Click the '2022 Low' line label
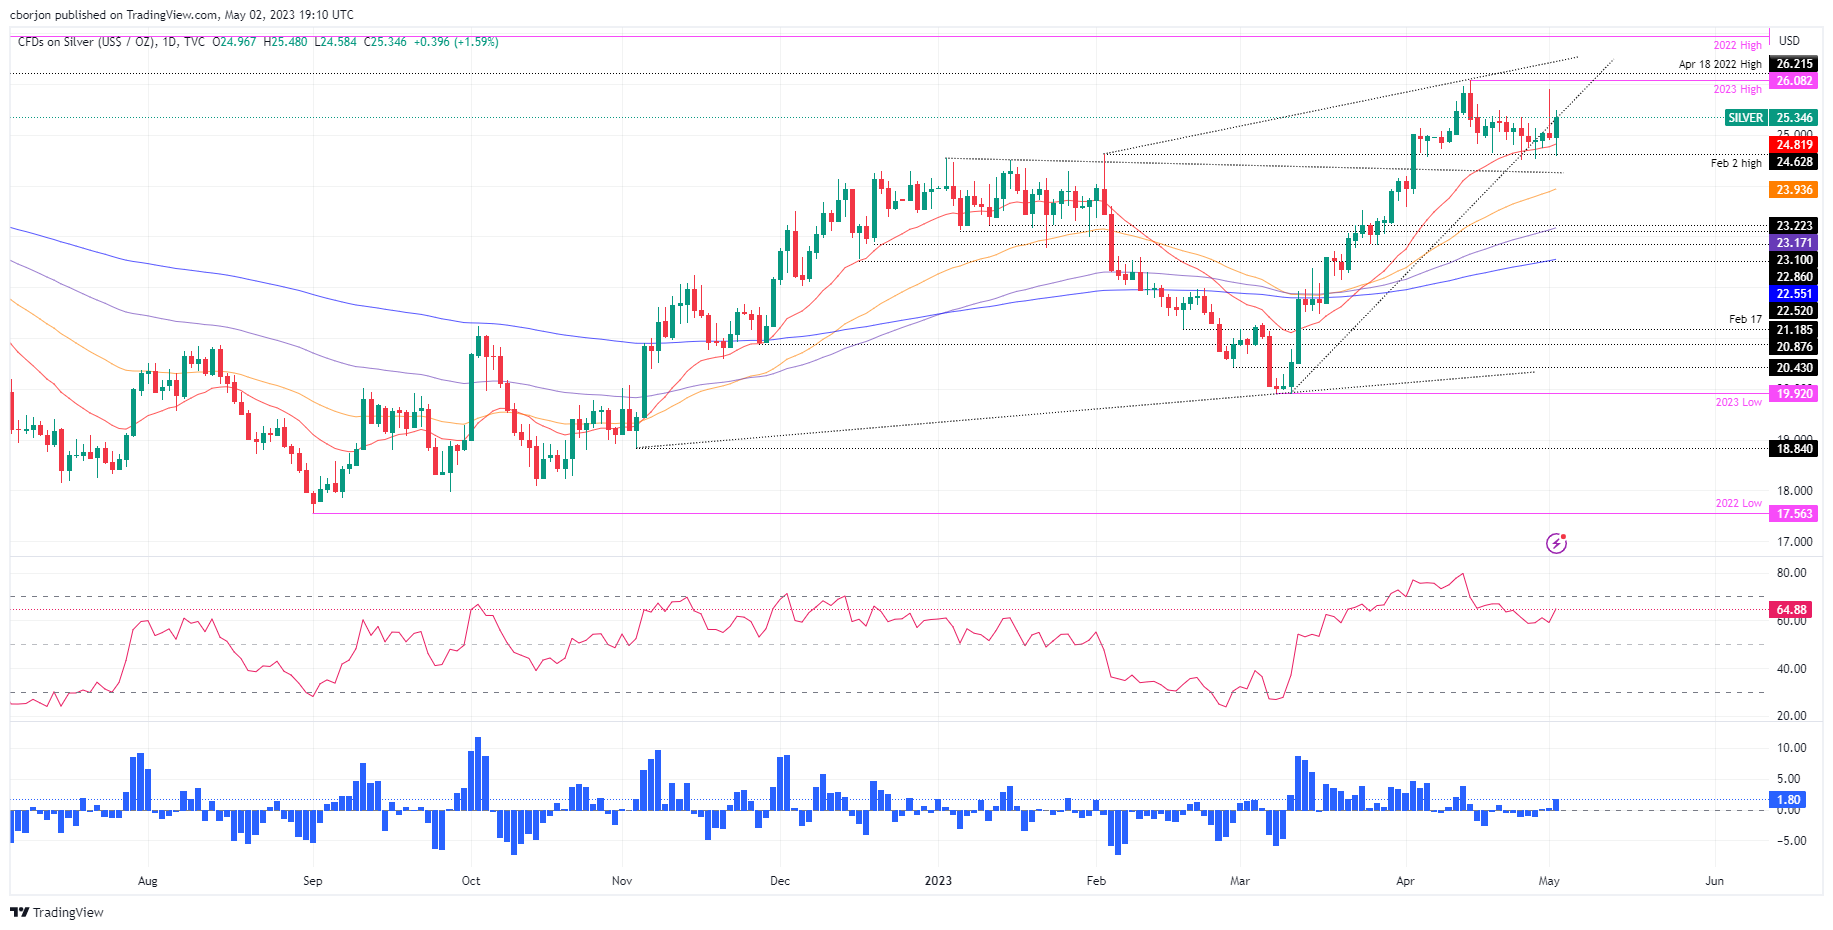Image resolution: width=1833 pixels, height=930 pixels. pos(1739,504)
